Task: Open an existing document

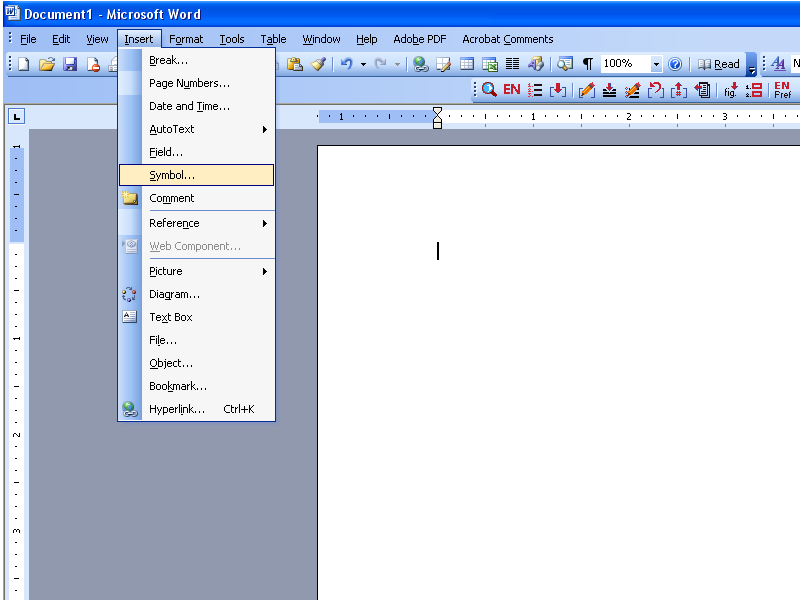Action: (47, 63)
